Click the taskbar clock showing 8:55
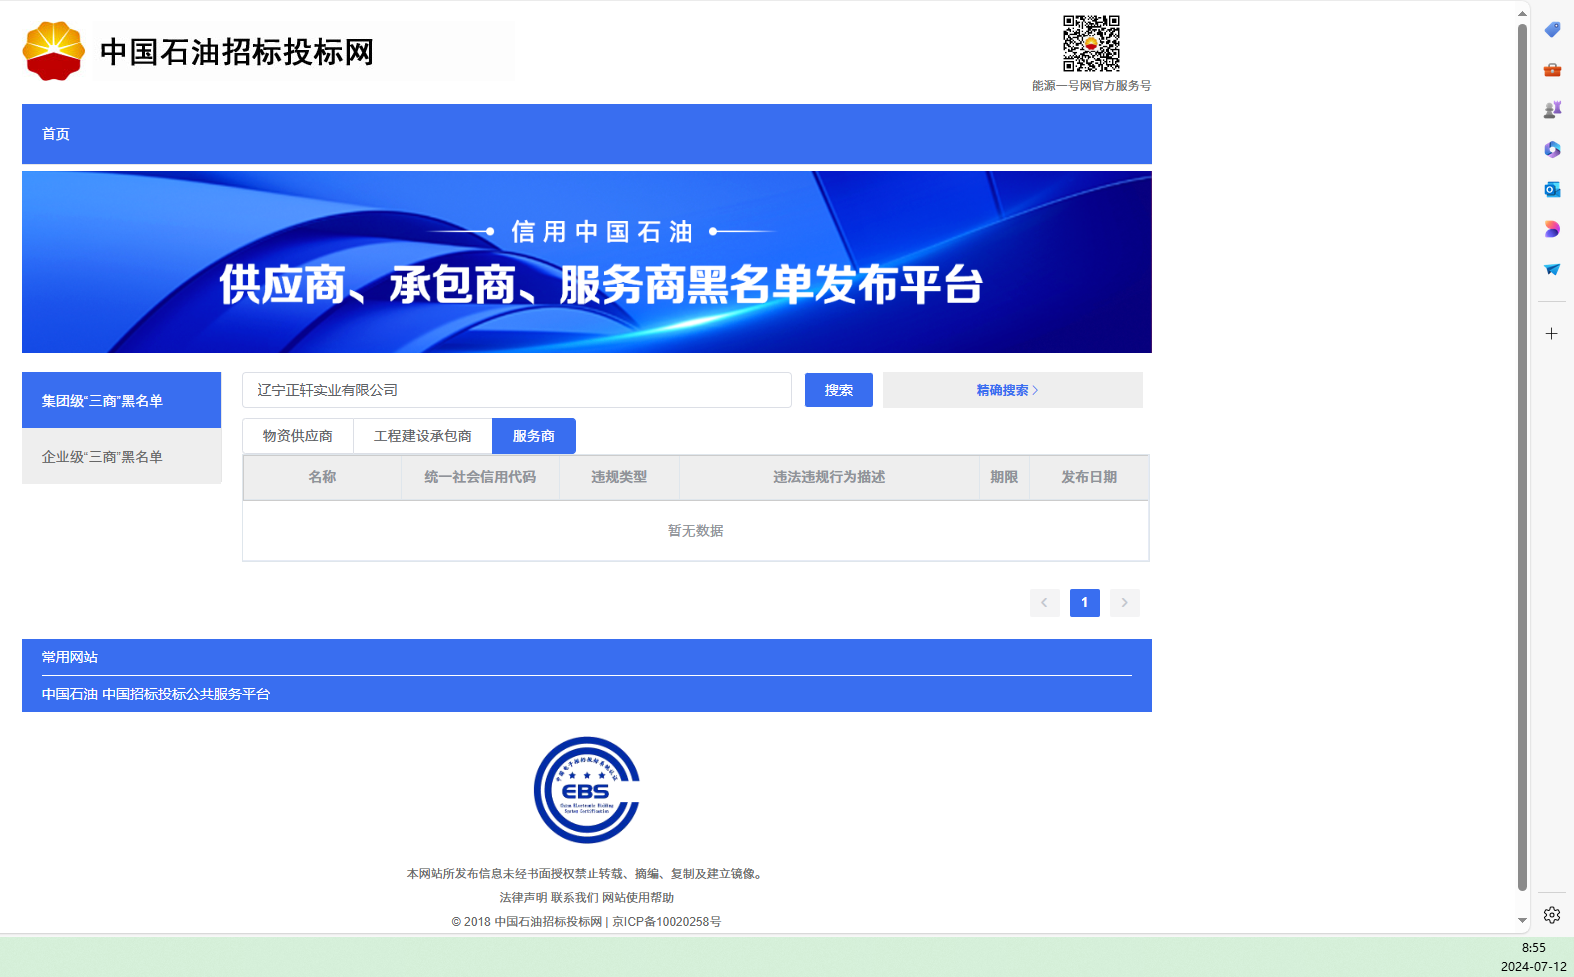This screenshot has height=977, width=1574. 1534,948
